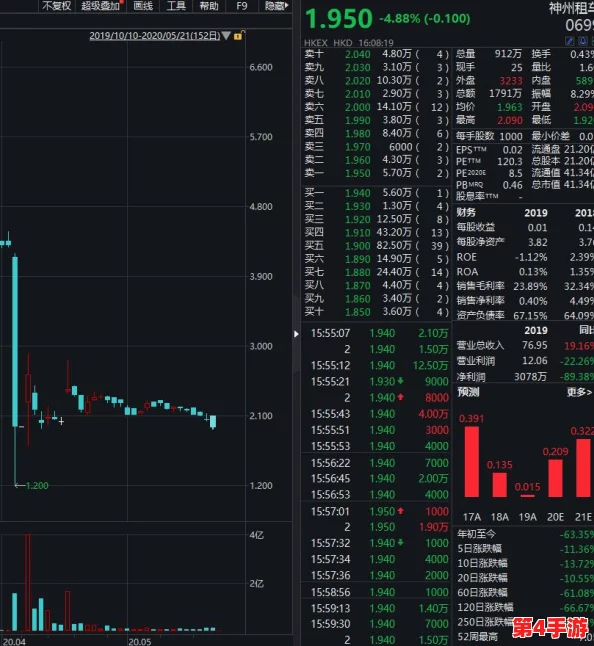Select the 画线 drawing menu
Screen dimensions: 594x646
click(143, 6)
